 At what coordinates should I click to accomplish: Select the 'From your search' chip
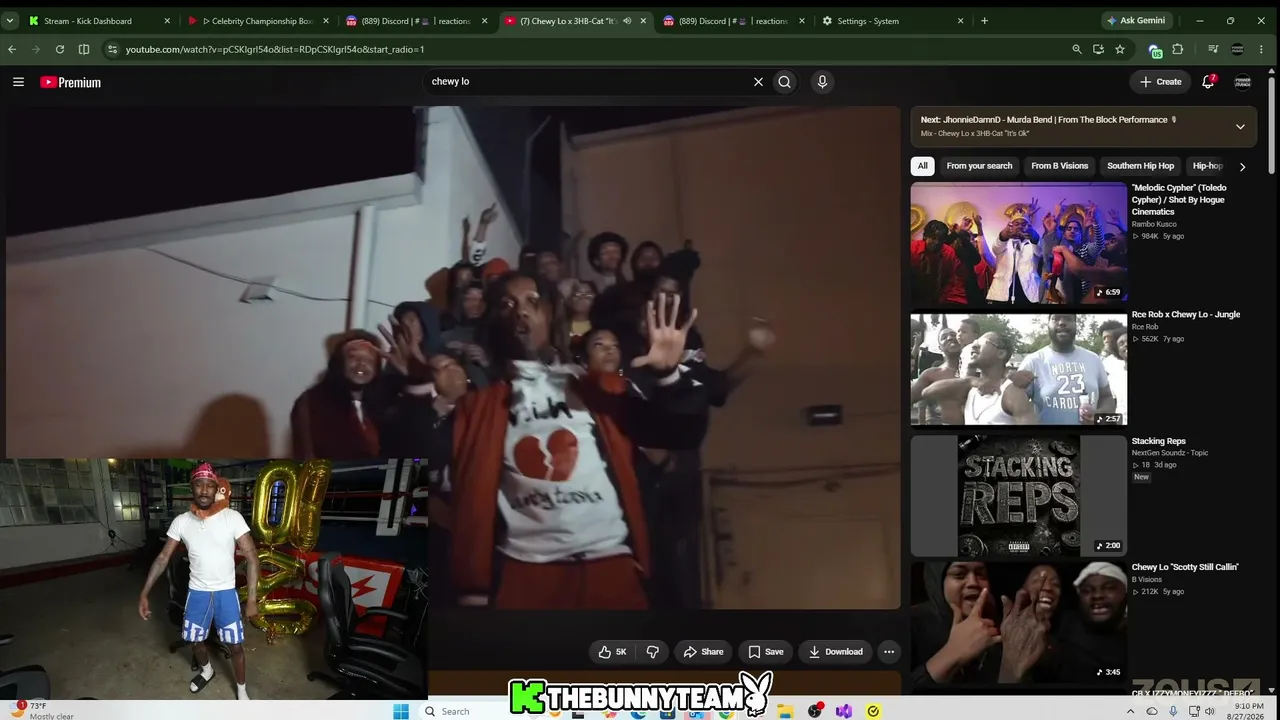point(979,166)
